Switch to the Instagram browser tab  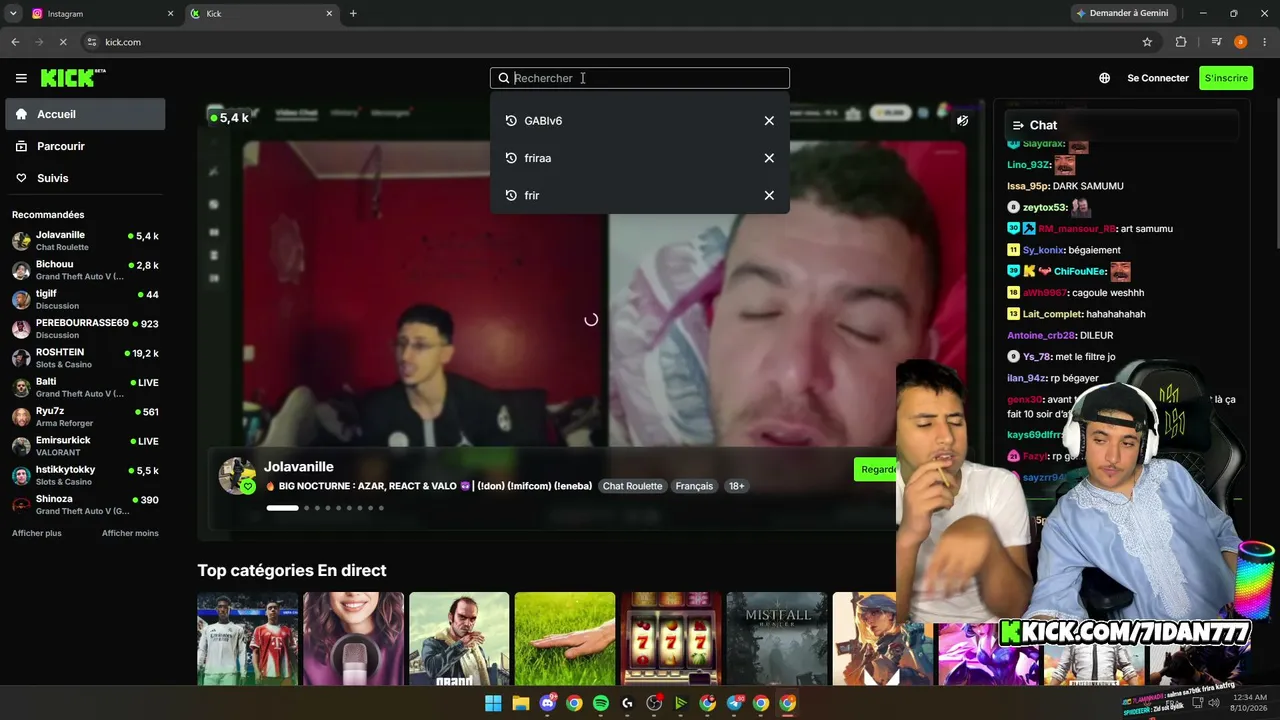[103, 14]
